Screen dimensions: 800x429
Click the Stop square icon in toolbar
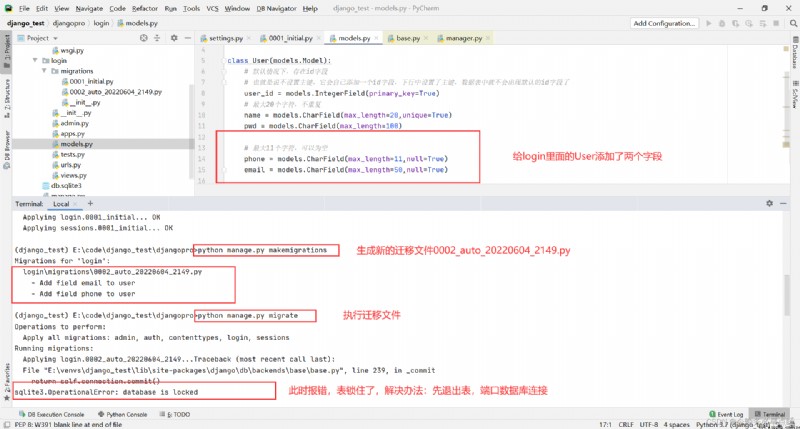[776, 23]
